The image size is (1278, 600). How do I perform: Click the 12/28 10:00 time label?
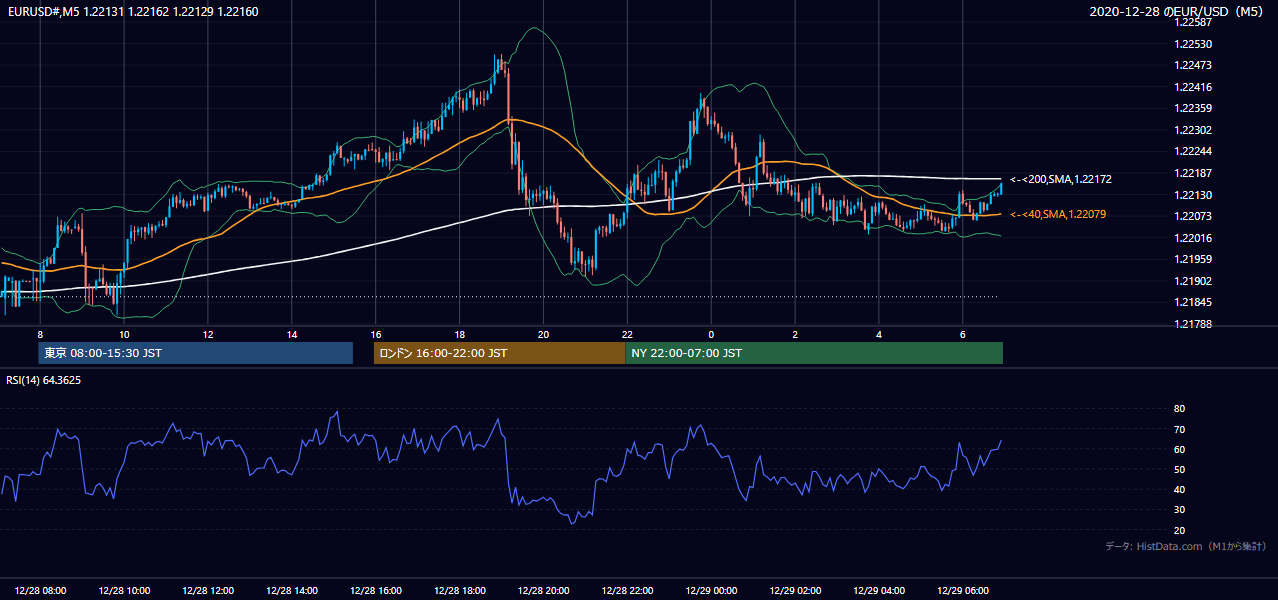(x=125, y=591)
